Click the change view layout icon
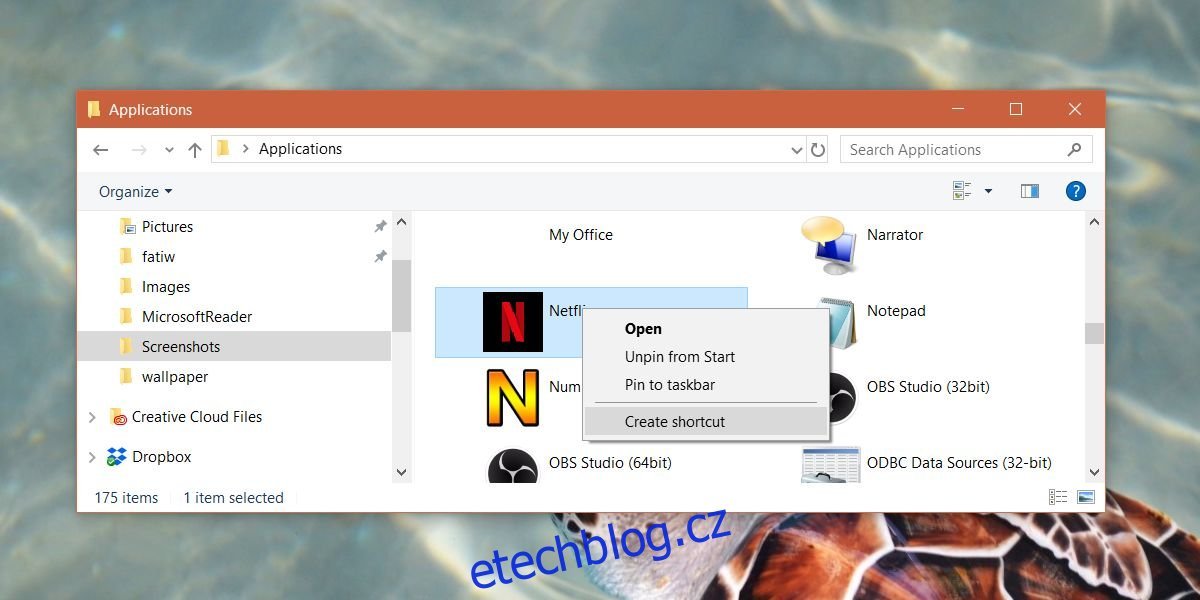Screen dimensions: 1200x600 point(962,191)
